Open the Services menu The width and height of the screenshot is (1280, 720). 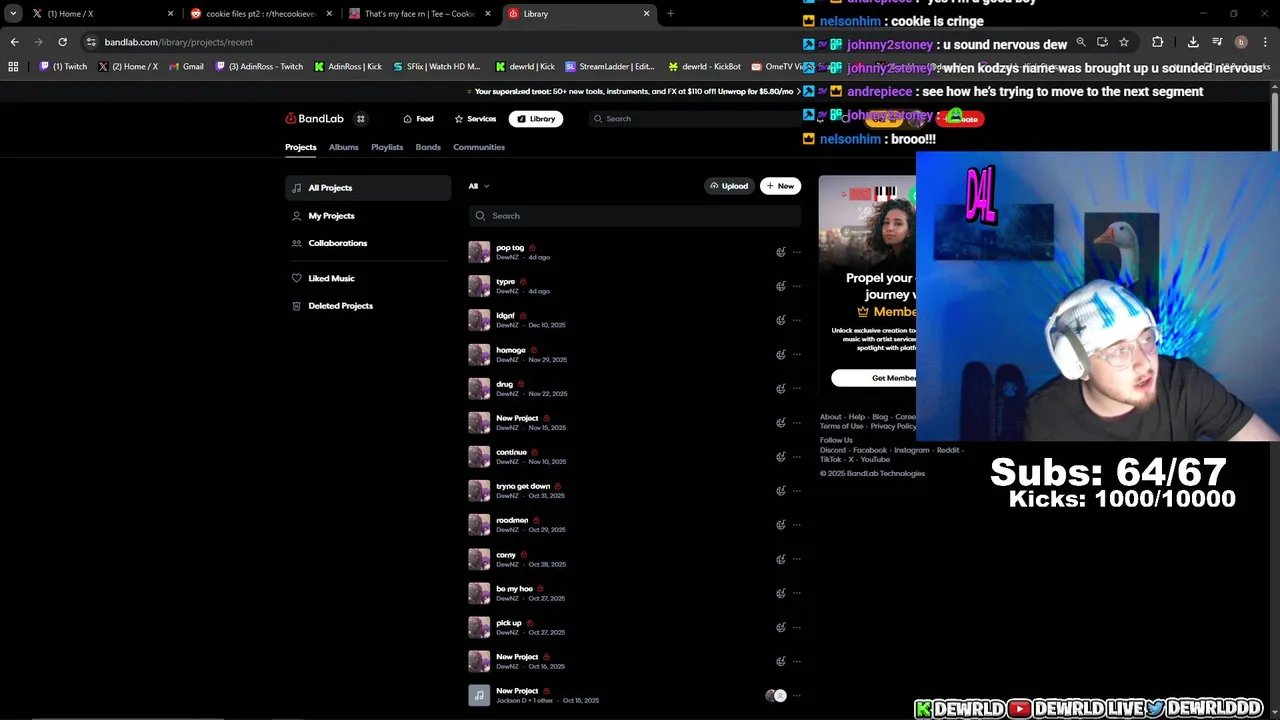475,119
